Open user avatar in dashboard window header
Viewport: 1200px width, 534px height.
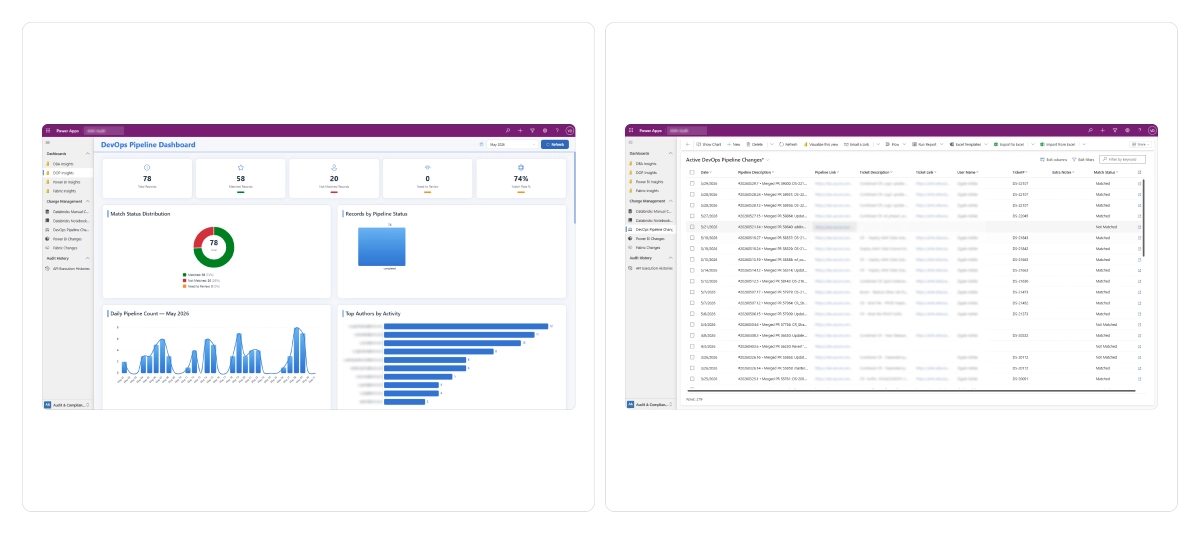[570, 130]
